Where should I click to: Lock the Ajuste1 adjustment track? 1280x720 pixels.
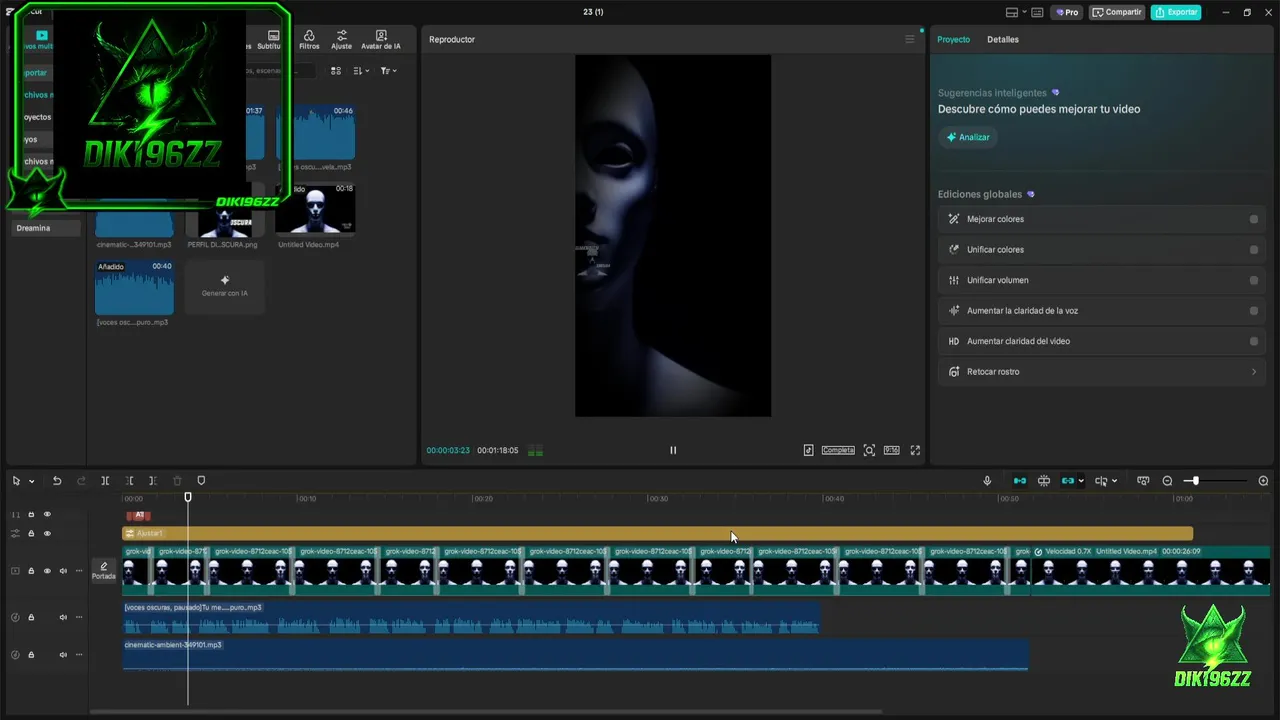coord(31,534)
